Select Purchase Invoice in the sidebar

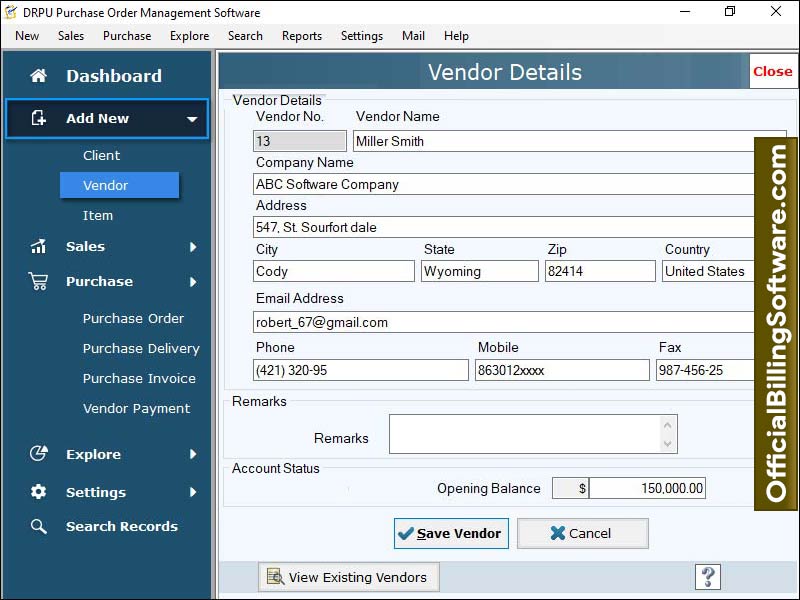tap(139, 378)
